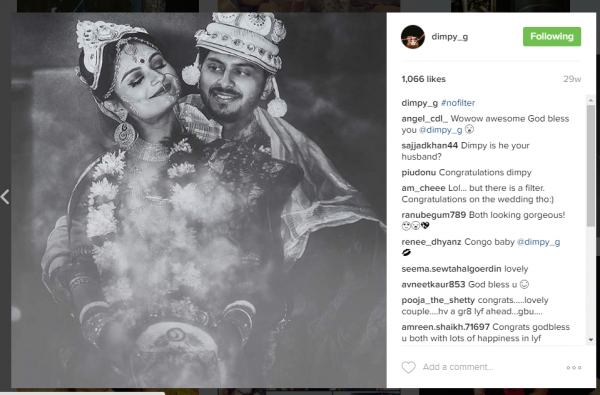
Task: View the 1,066 likes list
Action: pos(424,79)
